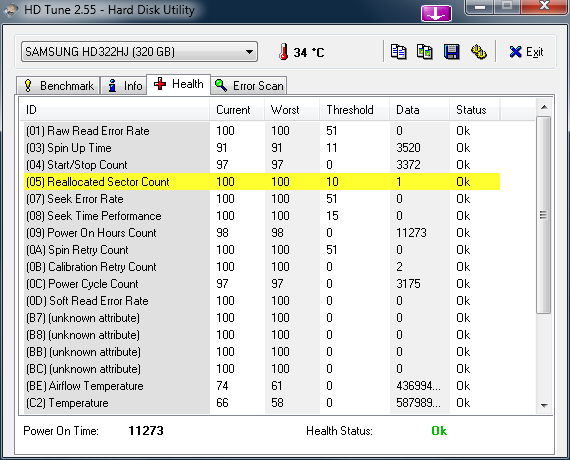Select the (BE) Airflow Temperature row

pyautogui.click(x=262, y=386)
